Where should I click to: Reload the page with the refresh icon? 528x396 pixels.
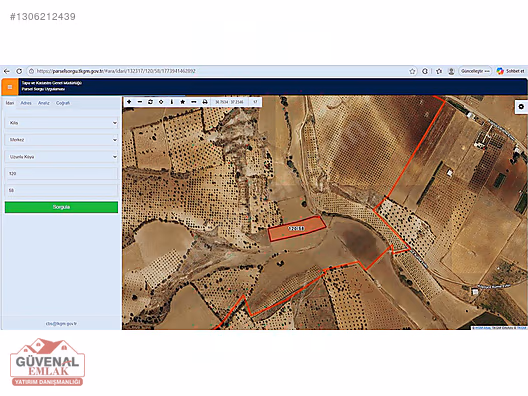19,71
